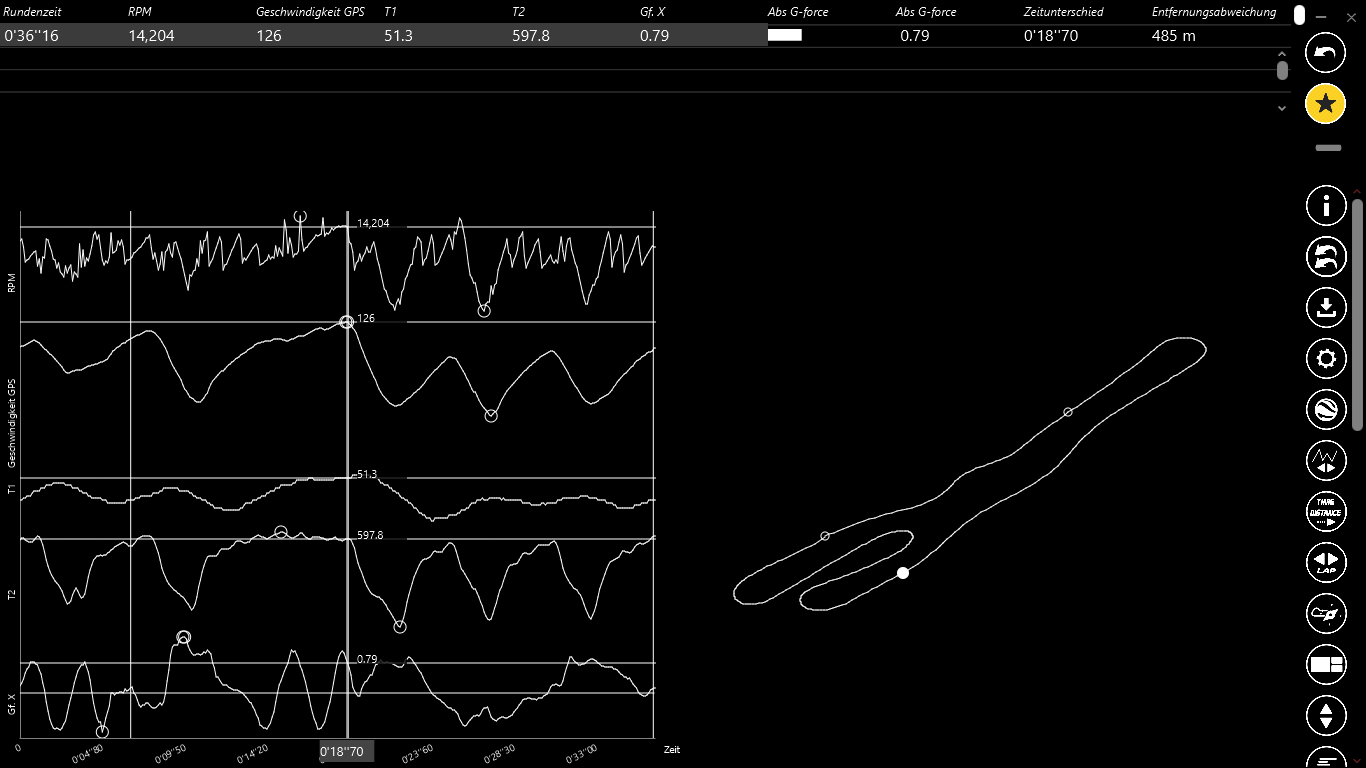Click the Lap switch arrows icon

tap(1326, 563)
